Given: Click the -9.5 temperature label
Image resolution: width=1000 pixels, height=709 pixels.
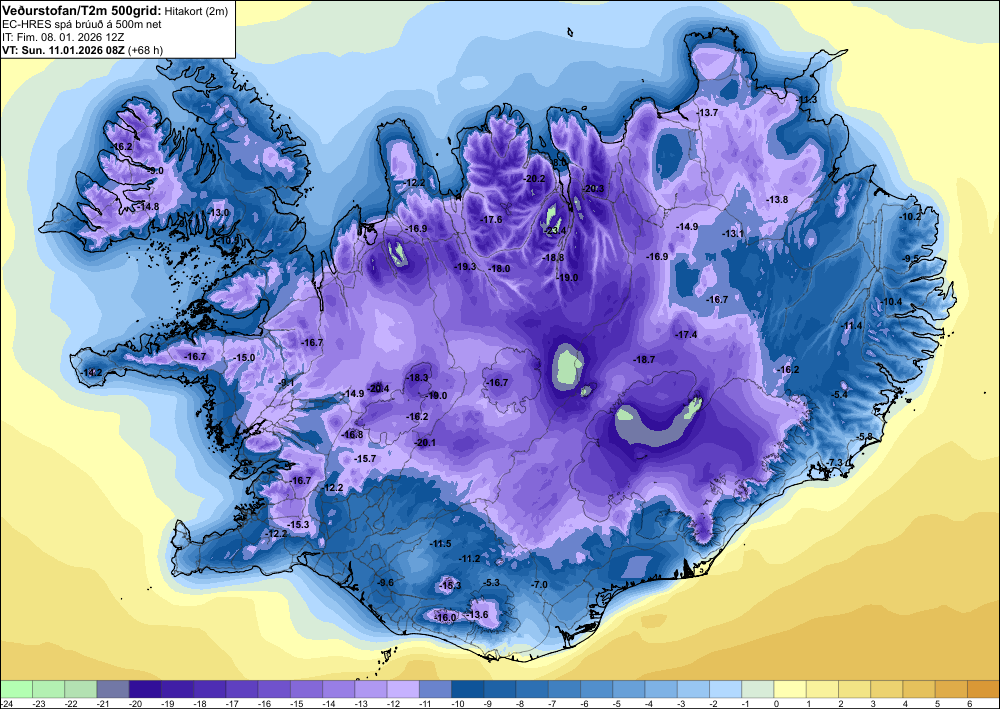Looking at the screenshot, I should pos(911,258).
